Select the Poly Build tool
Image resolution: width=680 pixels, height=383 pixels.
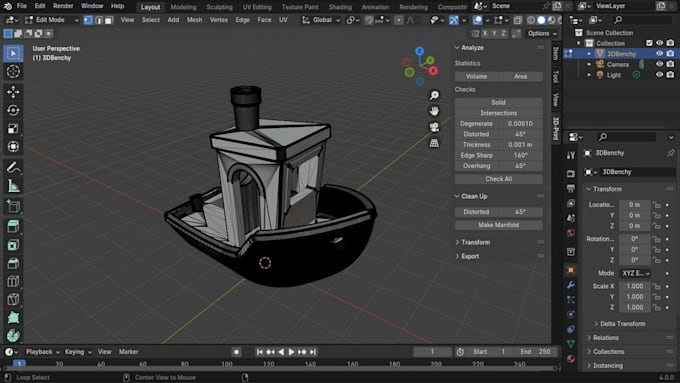click(13, 318)
